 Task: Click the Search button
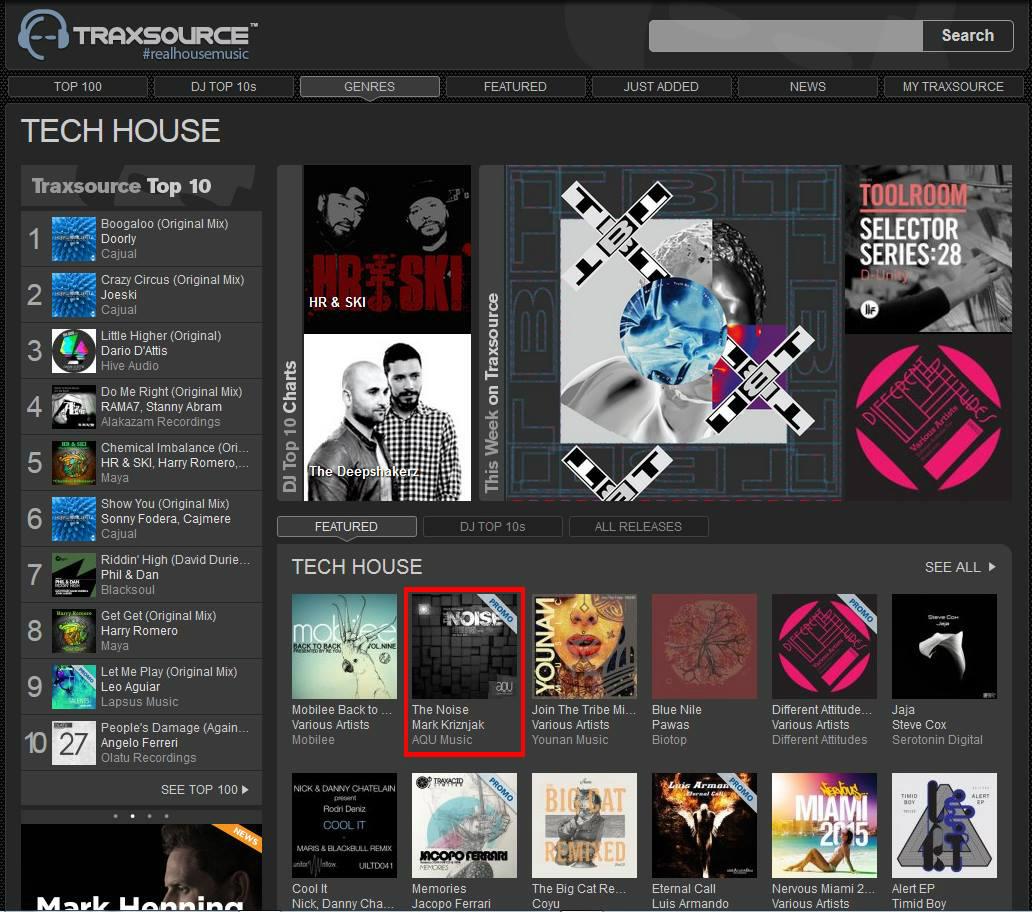966,35
